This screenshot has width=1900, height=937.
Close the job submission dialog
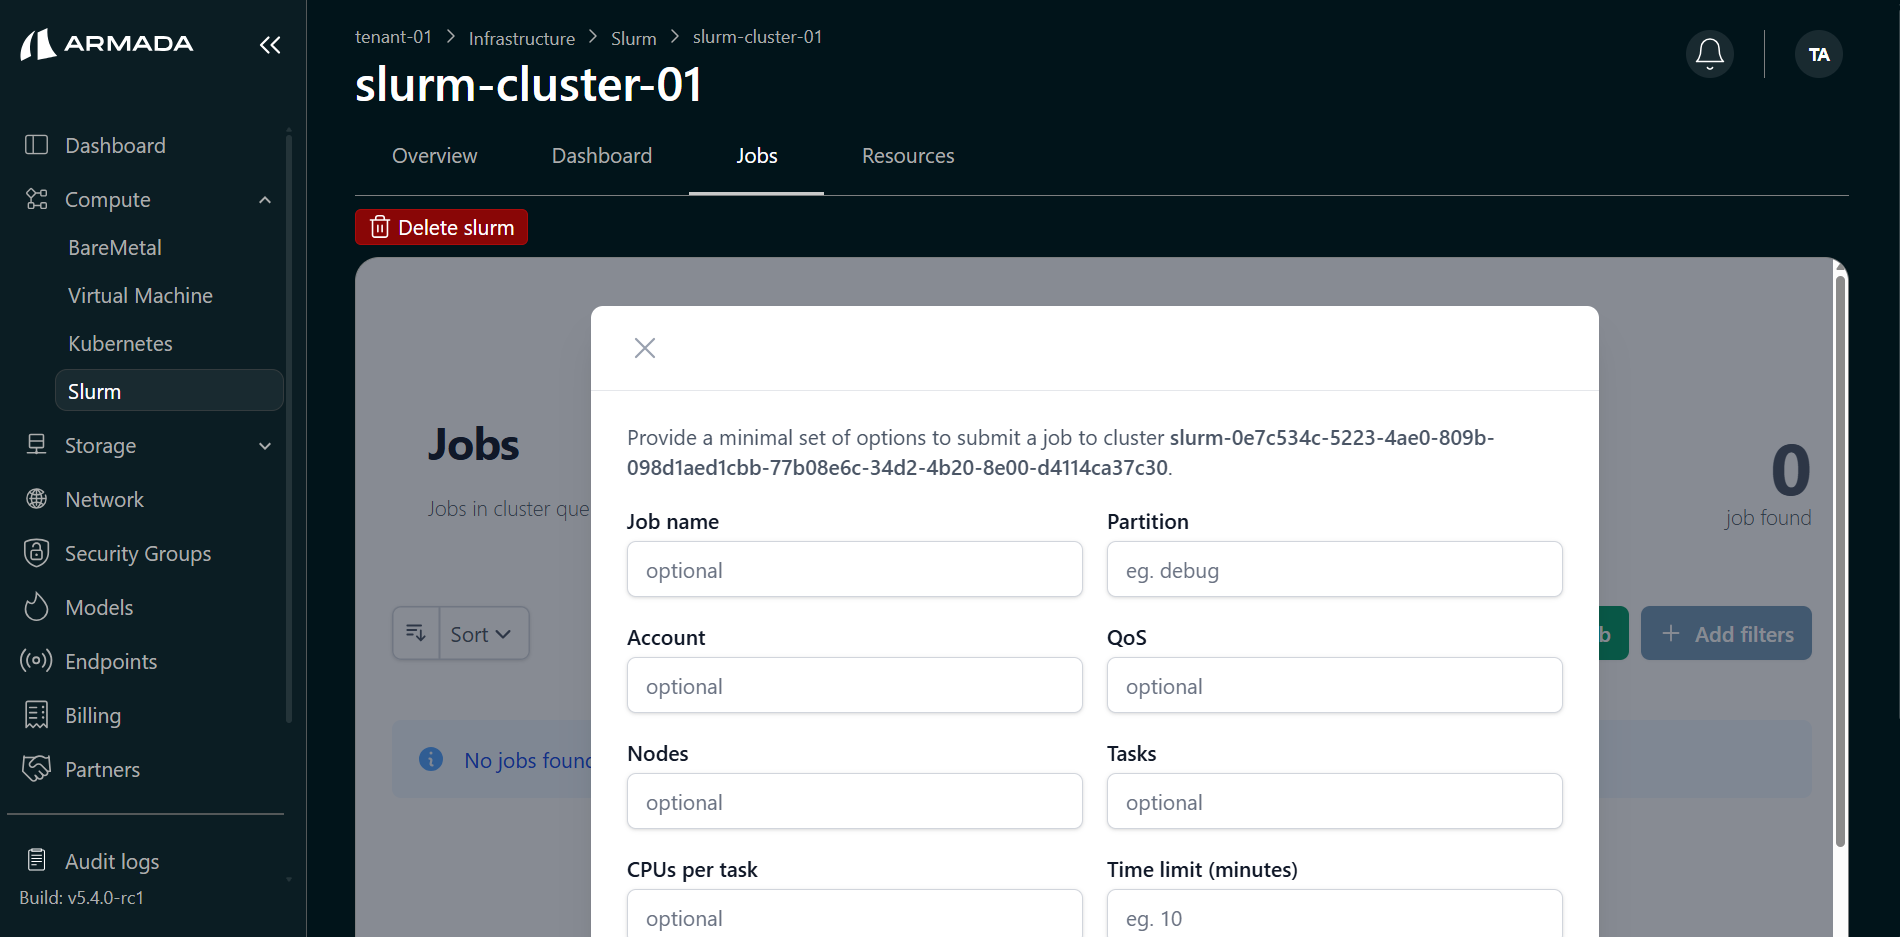pyautogui.click(x=645, y=348)
